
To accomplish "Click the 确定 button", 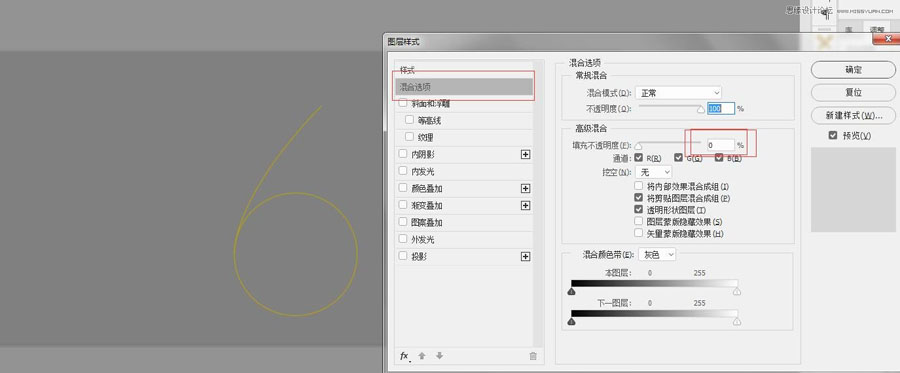I will 853,69.
